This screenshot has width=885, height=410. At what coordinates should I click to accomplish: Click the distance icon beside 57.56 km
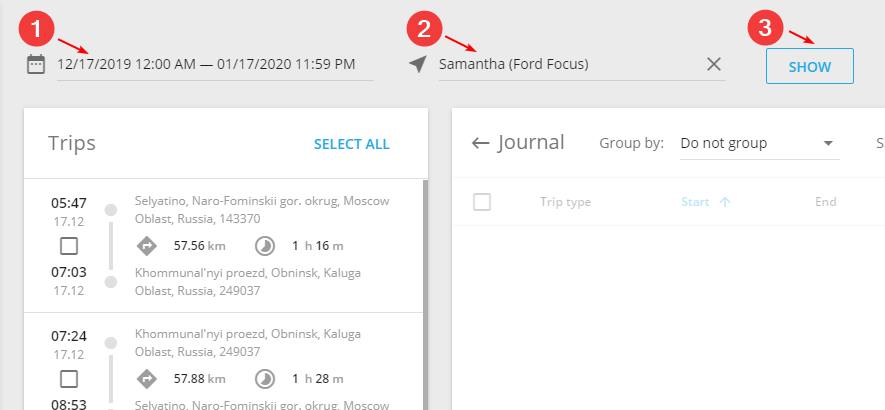pyautogui.click(x=147, y=246)
